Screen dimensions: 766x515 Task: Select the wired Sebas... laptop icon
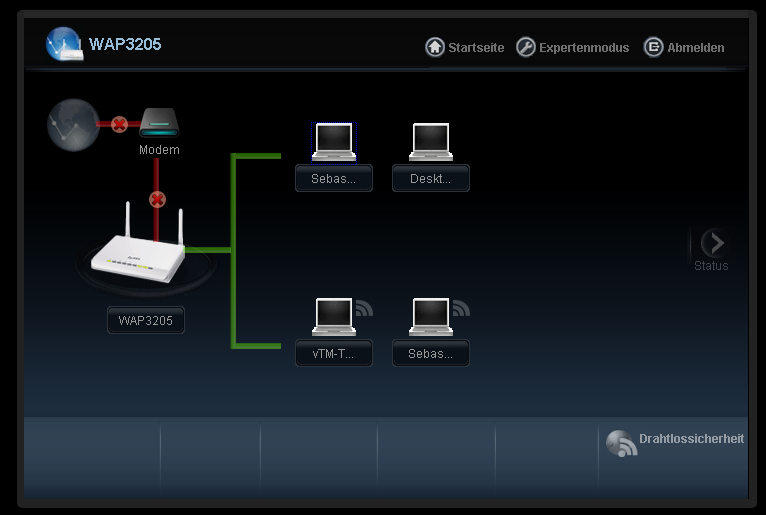(x=334, y=142)
